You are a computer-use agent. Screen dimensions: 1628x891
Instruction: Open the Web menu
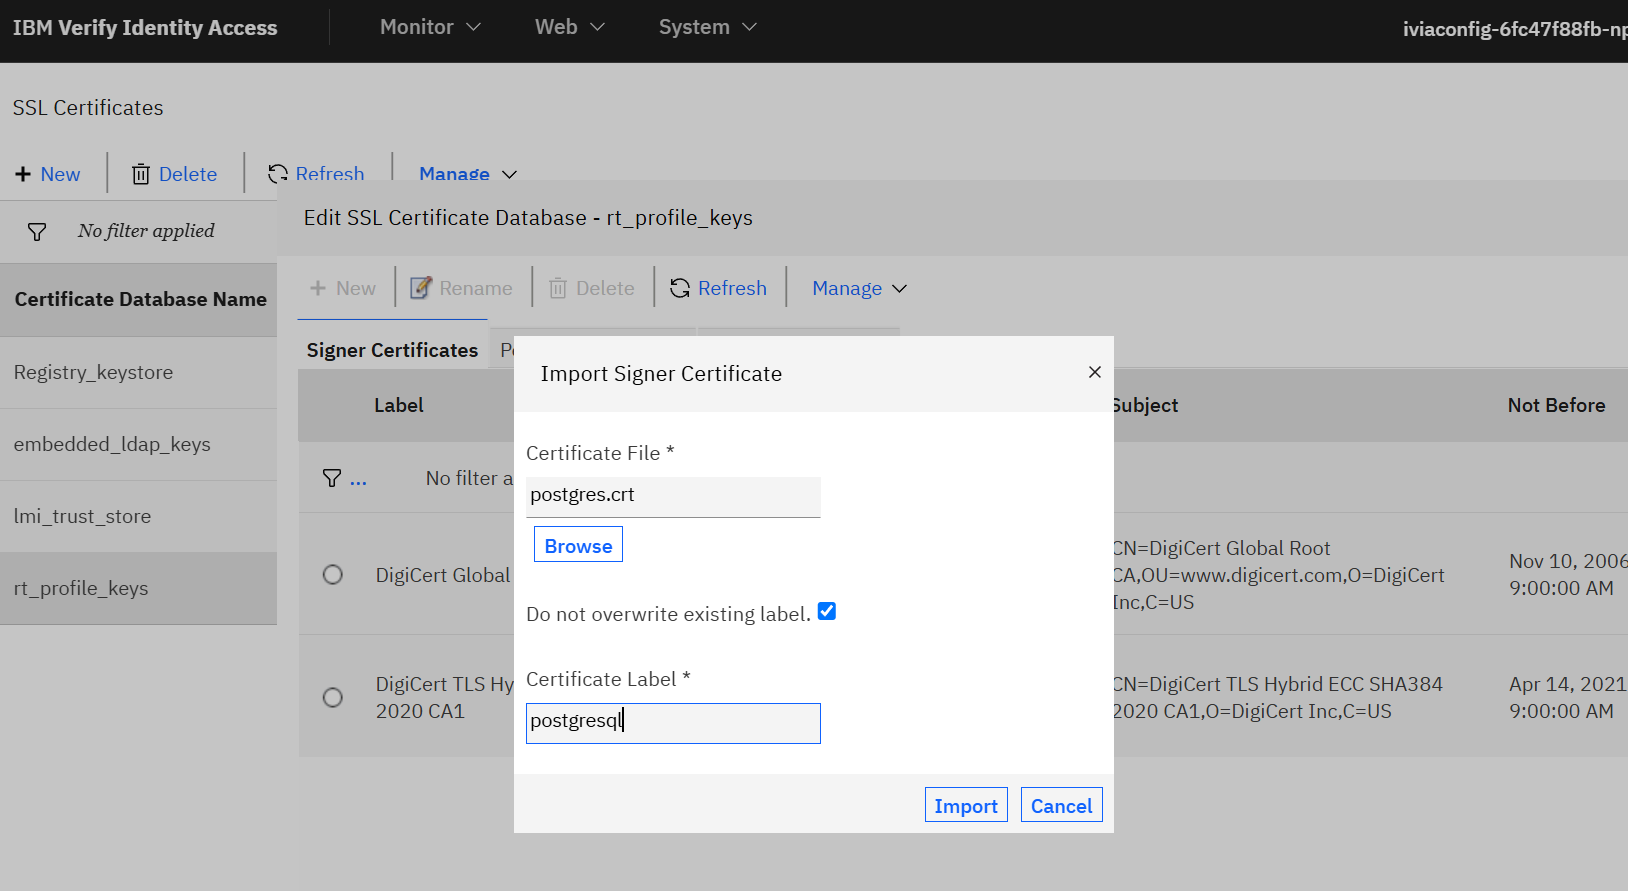point(570,28)
